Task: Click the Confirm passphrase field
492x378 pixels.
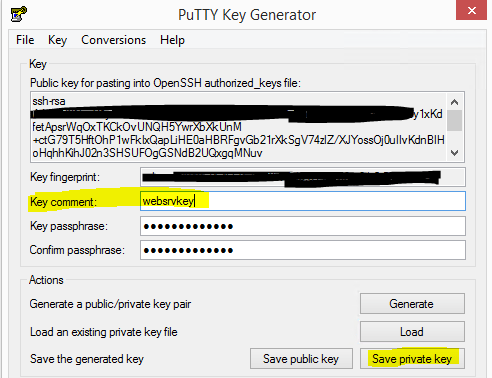Action: coord(303,250)
